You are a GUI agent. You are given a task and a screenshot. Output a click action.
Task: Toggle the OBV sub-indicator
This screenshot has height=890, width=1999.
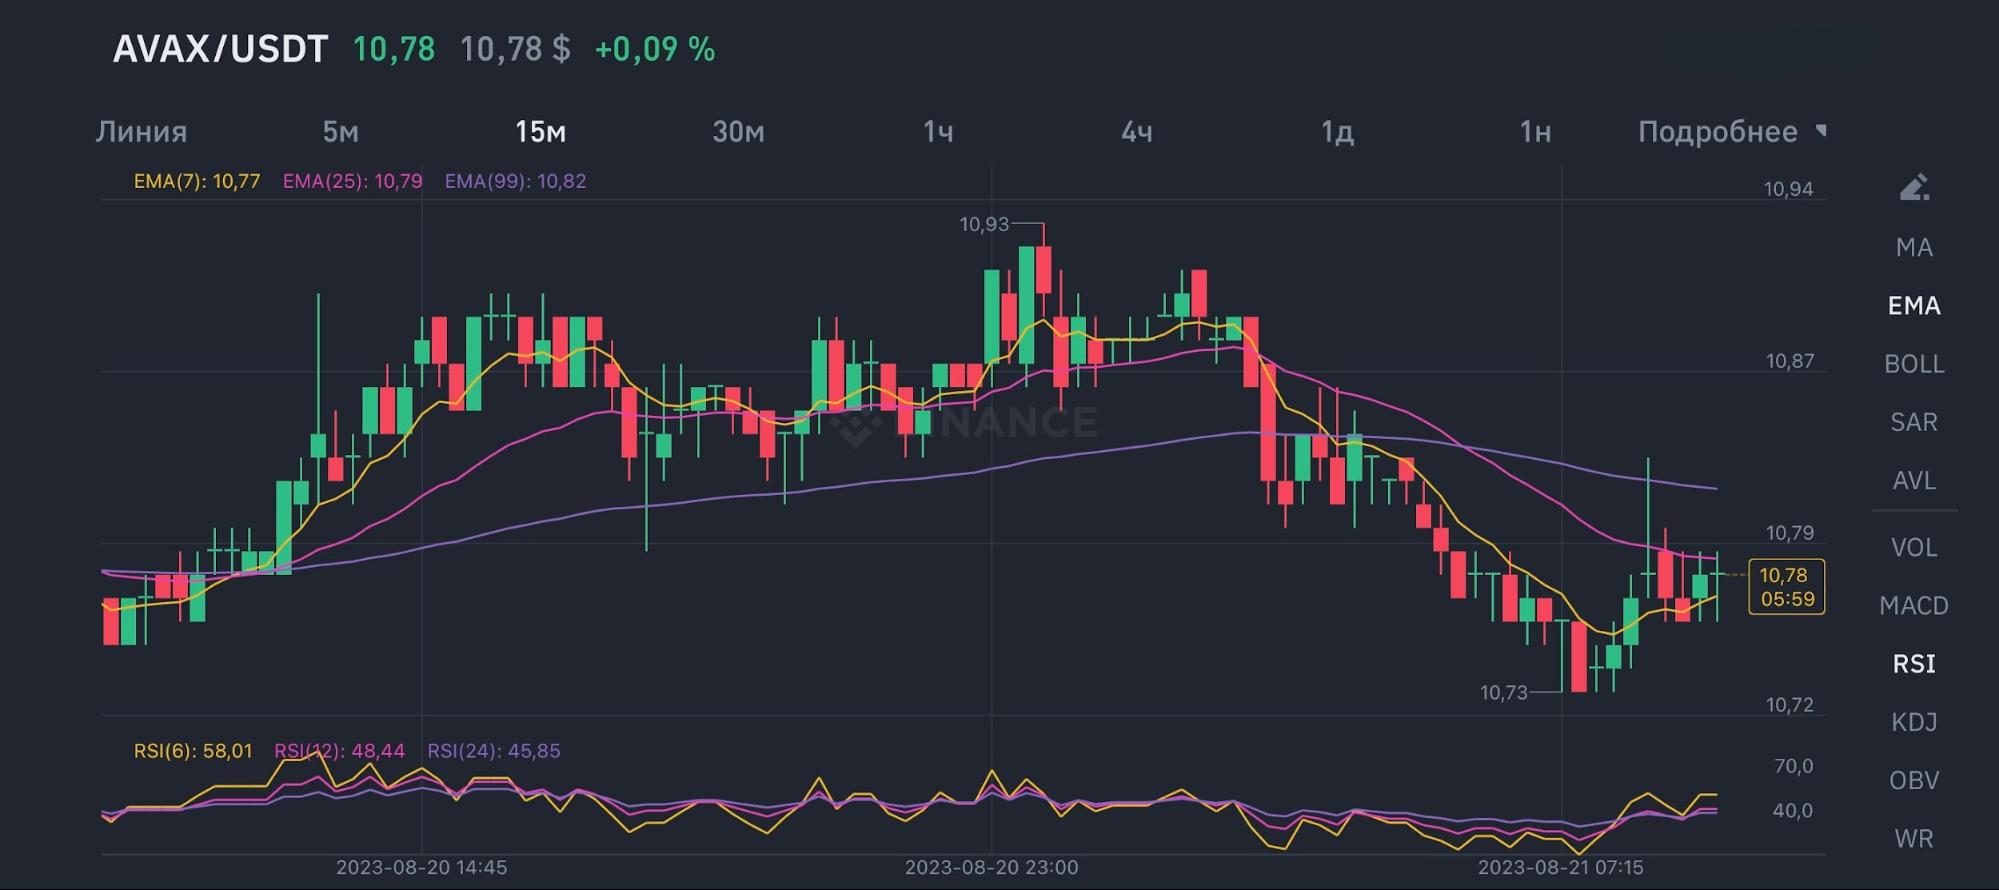click(1914, 780)
